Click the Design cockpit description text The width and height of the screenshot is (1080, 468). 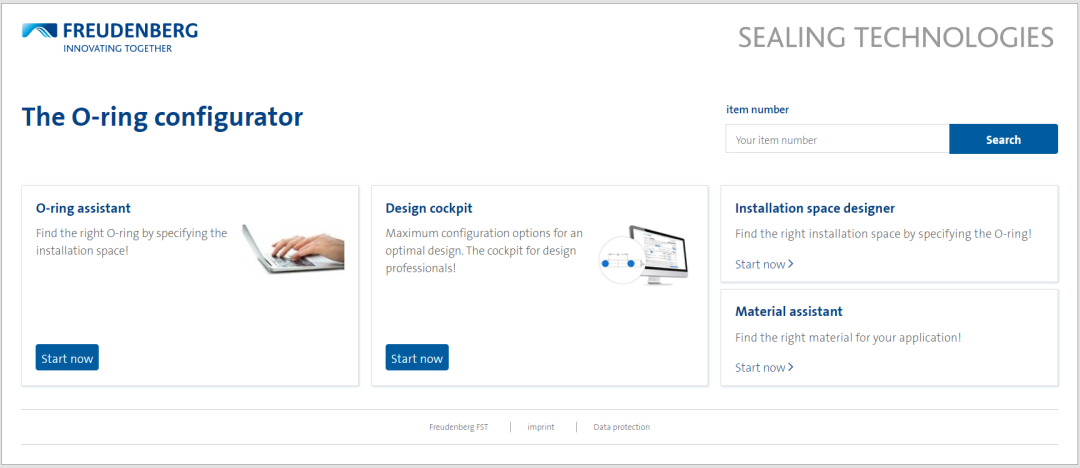click(x=484, y=250)
